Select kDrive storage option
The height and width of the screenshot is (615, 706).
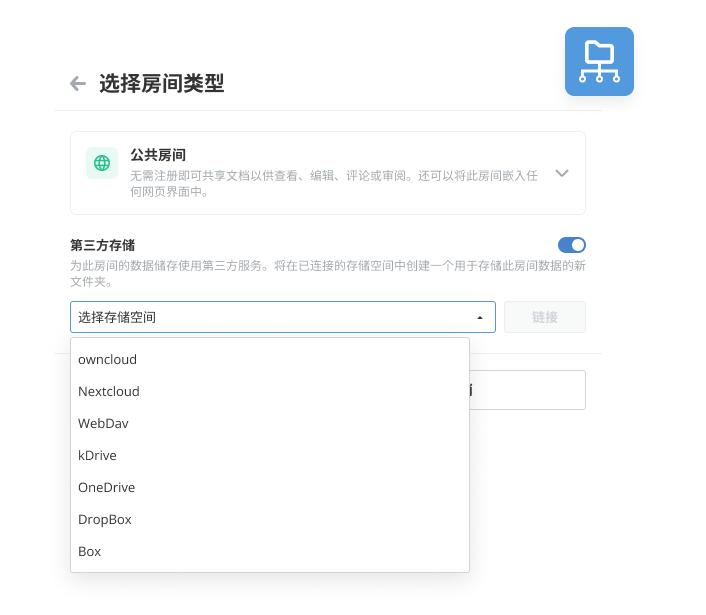(x=270, y=455)
